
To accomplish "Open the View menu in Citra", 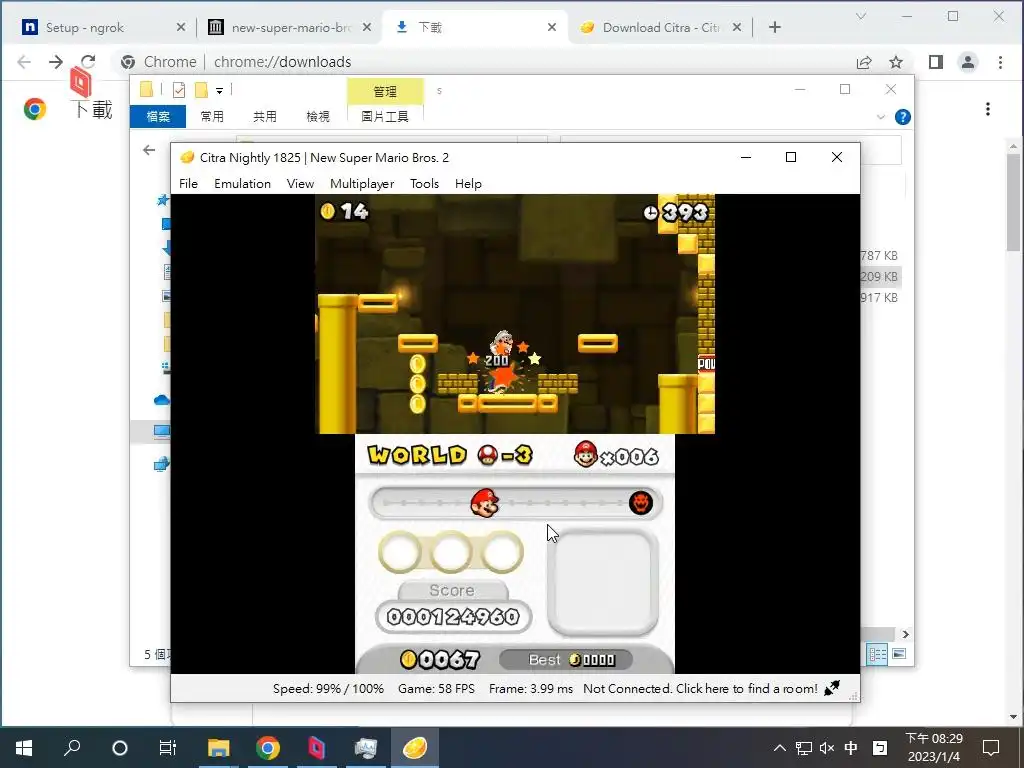I will (300, 184).
